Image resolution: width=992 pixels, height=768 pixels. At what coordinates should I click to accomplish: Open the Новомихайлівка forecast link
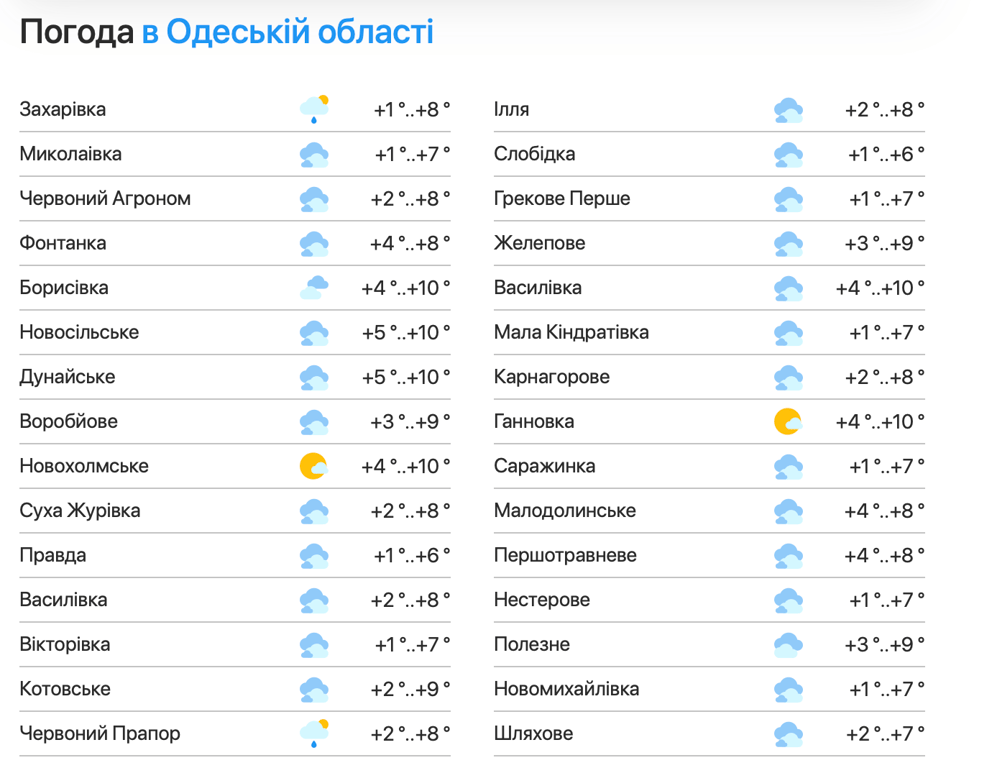tap(566, 689)
